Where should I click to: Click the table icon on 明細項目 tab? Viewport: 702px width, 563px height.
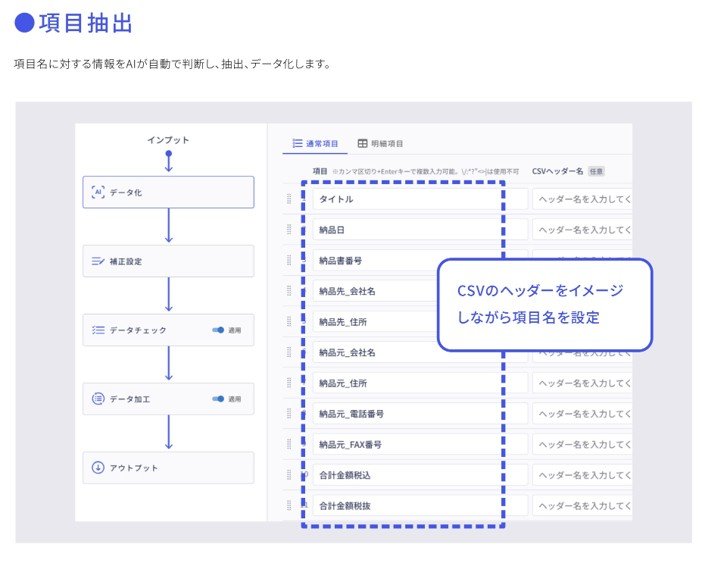[362, 144]
